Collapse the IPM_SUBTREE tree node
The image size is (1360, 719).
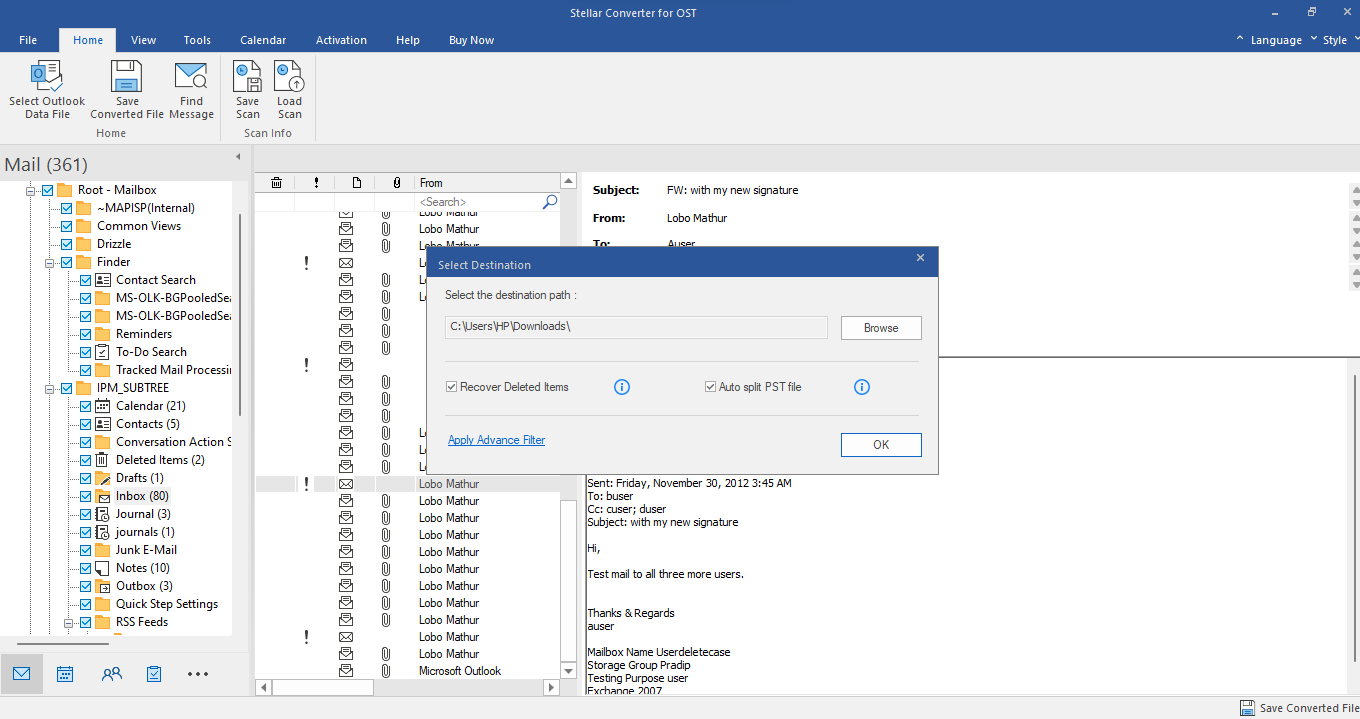49,388
